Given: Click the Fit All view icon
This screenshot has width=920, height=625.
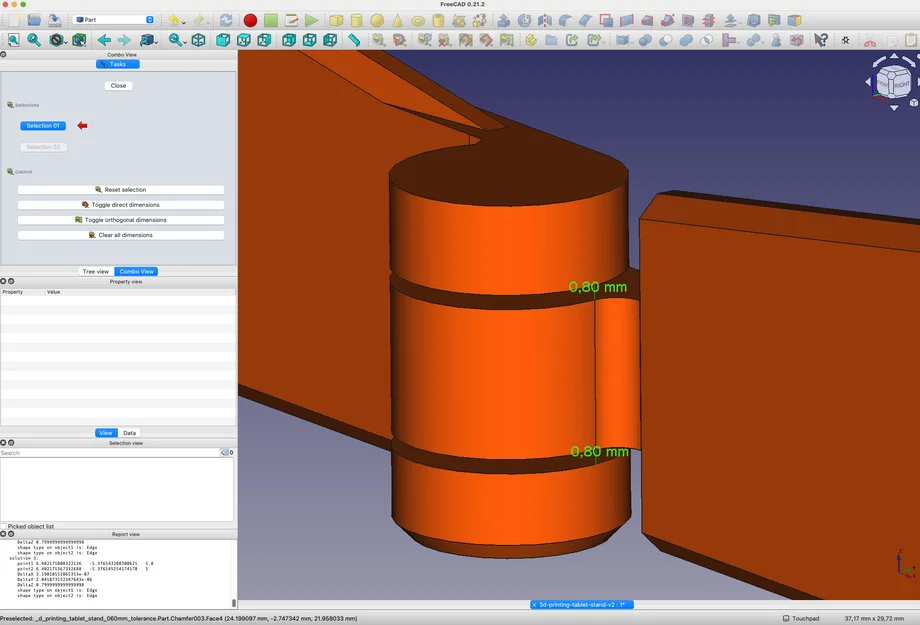Looking at the screenshot, I should pyautogui.click(x=13, y=40).
